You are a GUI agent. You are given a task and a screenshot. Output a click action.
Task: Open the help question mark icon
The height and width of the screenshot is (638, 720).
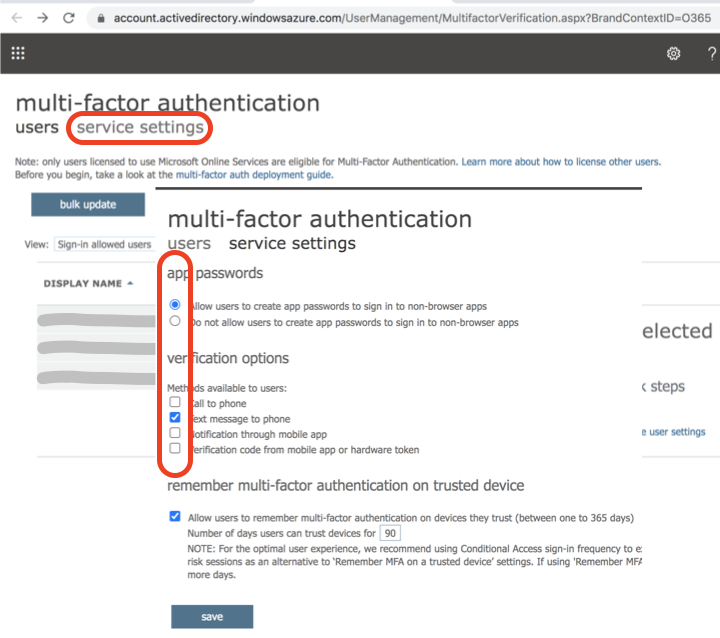pos(712,54)
